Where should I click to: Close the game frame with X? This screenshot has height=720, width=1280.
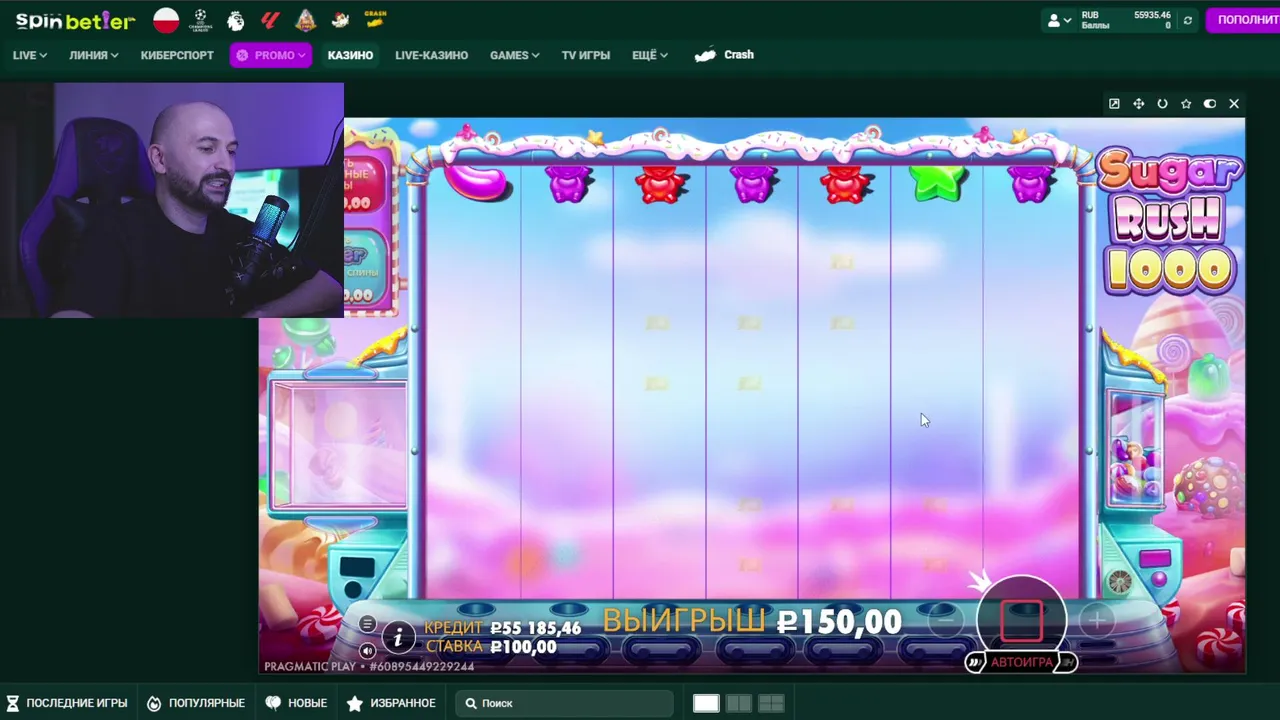pos(1234,104)
